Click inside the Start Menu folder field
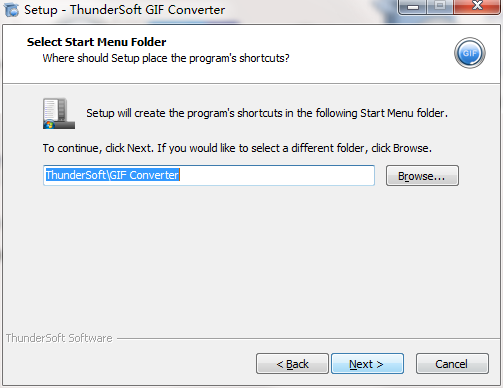Image resolution: width=503 pixels, height=388 pixels. click(209, 175)
